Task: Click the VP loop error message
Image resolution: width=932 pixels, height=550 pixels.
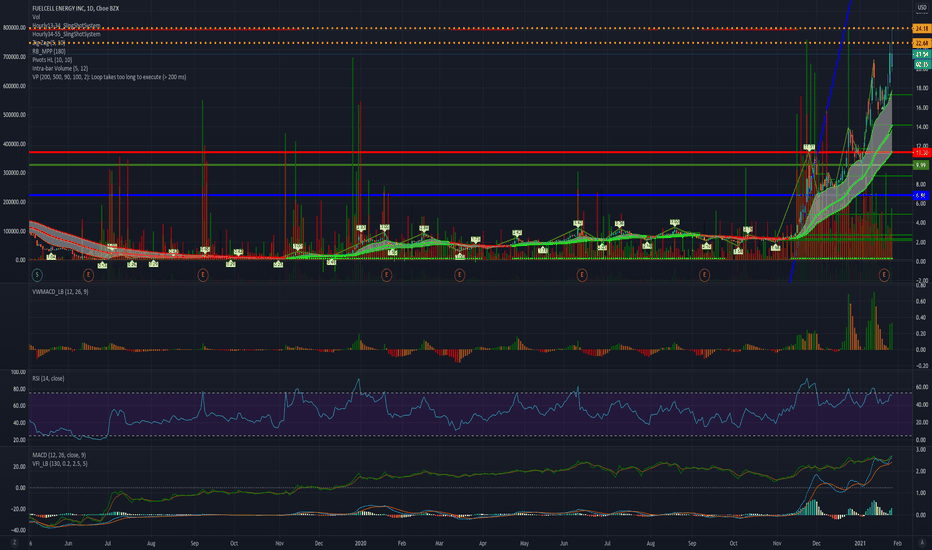Action: coord(109,77)
